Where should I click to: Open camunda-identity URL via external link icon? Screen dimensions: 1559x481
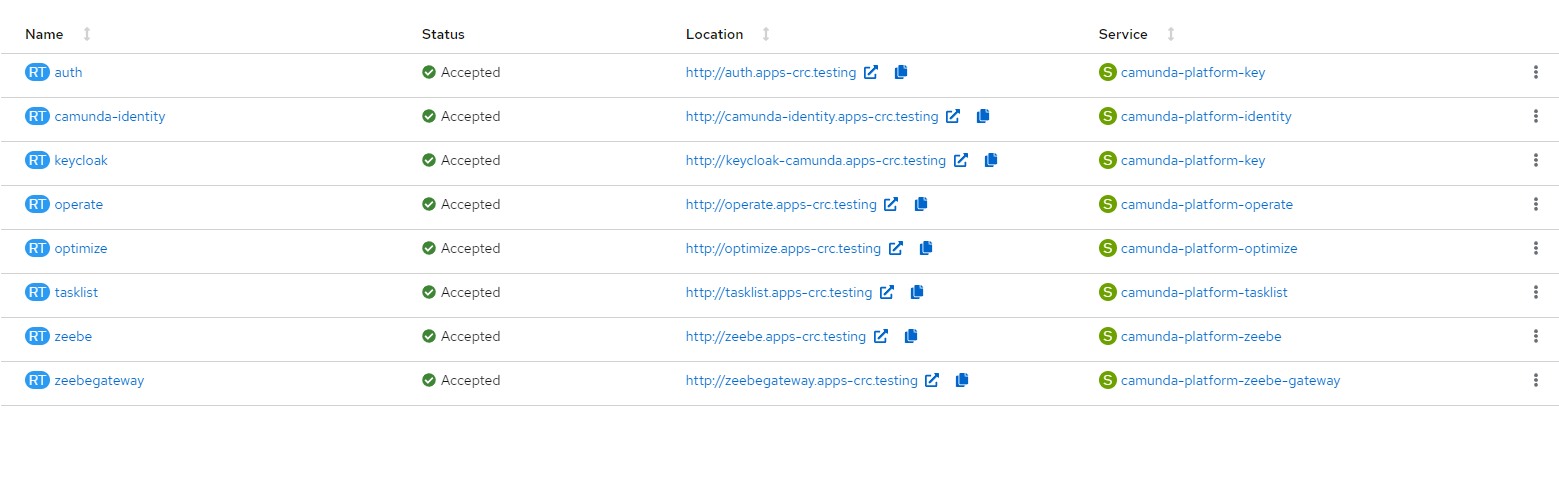pyautogui.click(x=953, y=116)
